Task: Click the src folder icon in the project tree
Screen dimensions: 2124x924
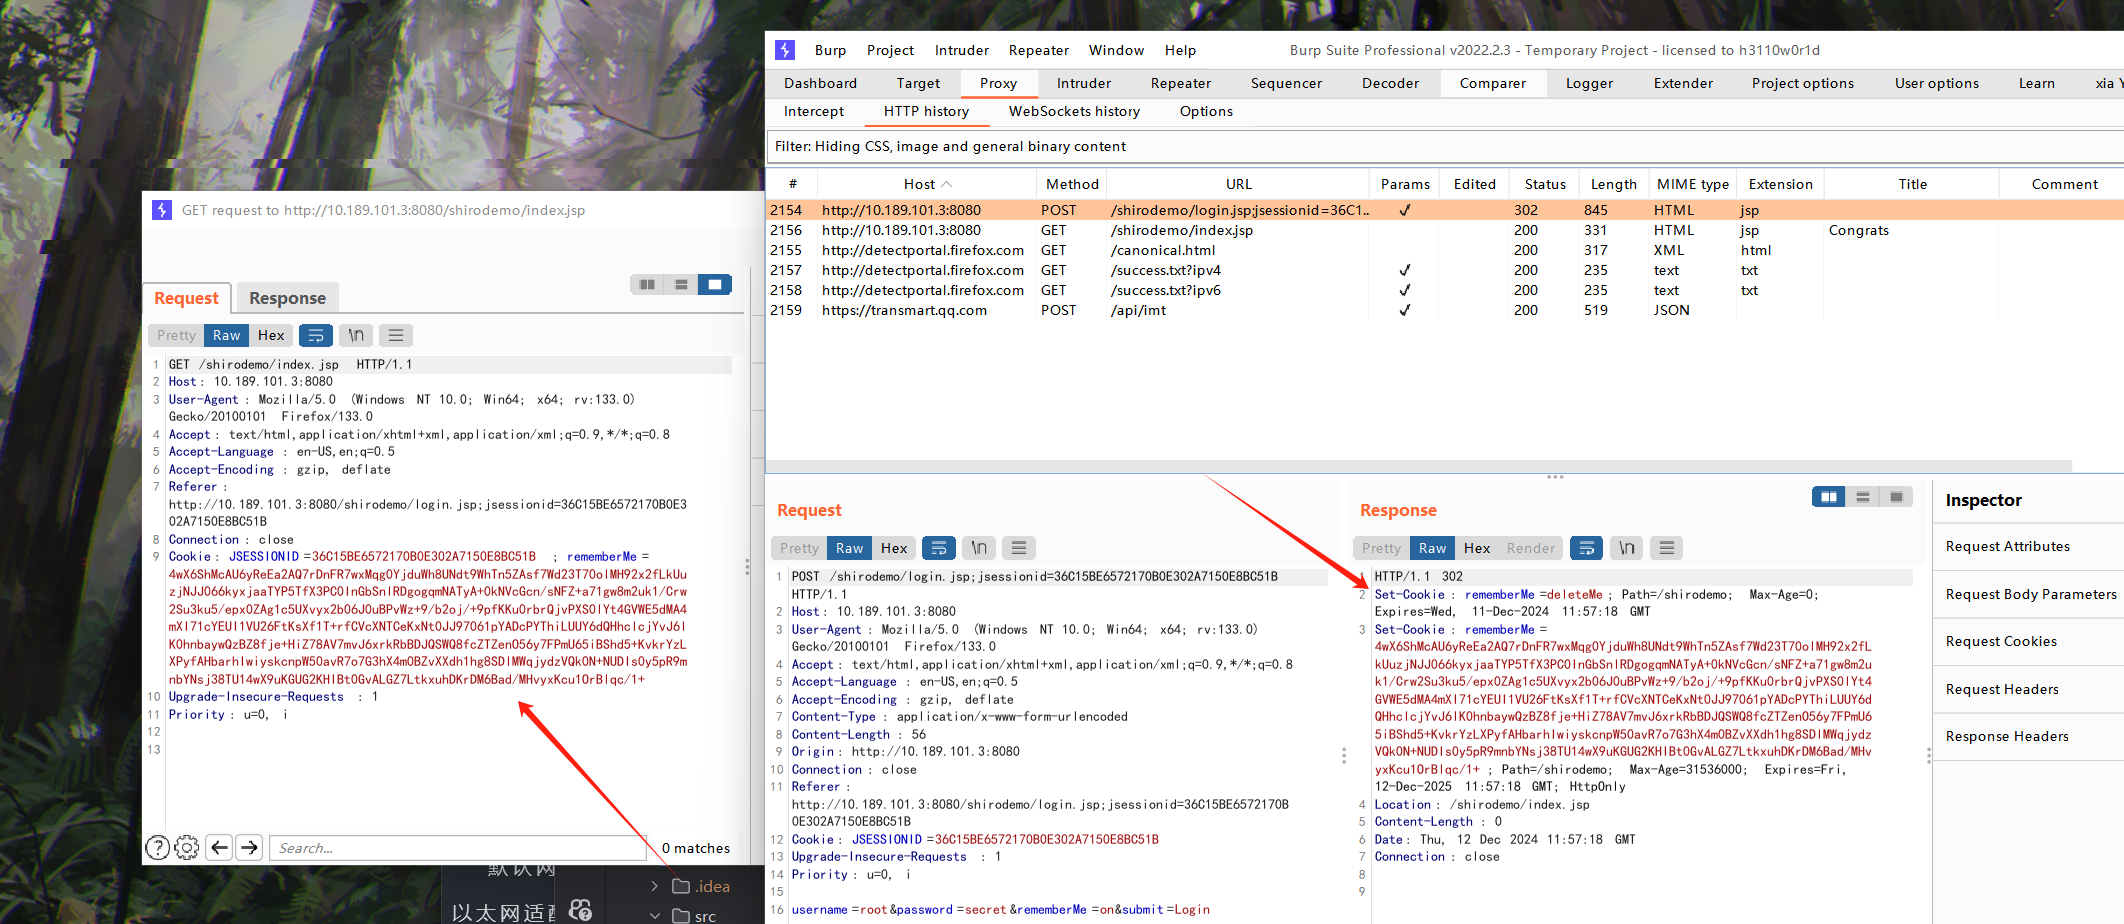Action: [681, 915]
